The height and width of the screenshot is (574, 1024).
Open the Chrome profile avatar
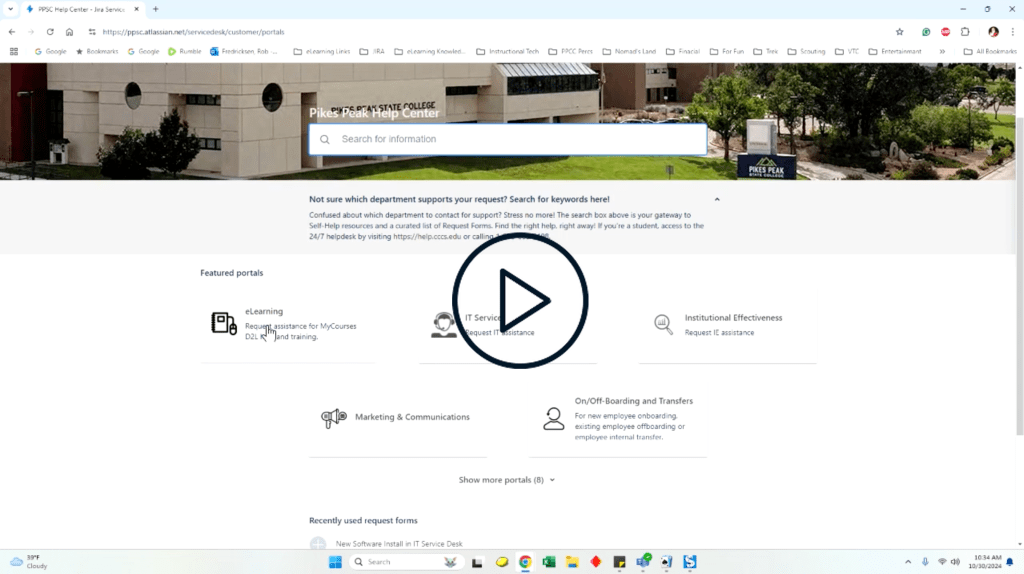click(x=993, y=31)
